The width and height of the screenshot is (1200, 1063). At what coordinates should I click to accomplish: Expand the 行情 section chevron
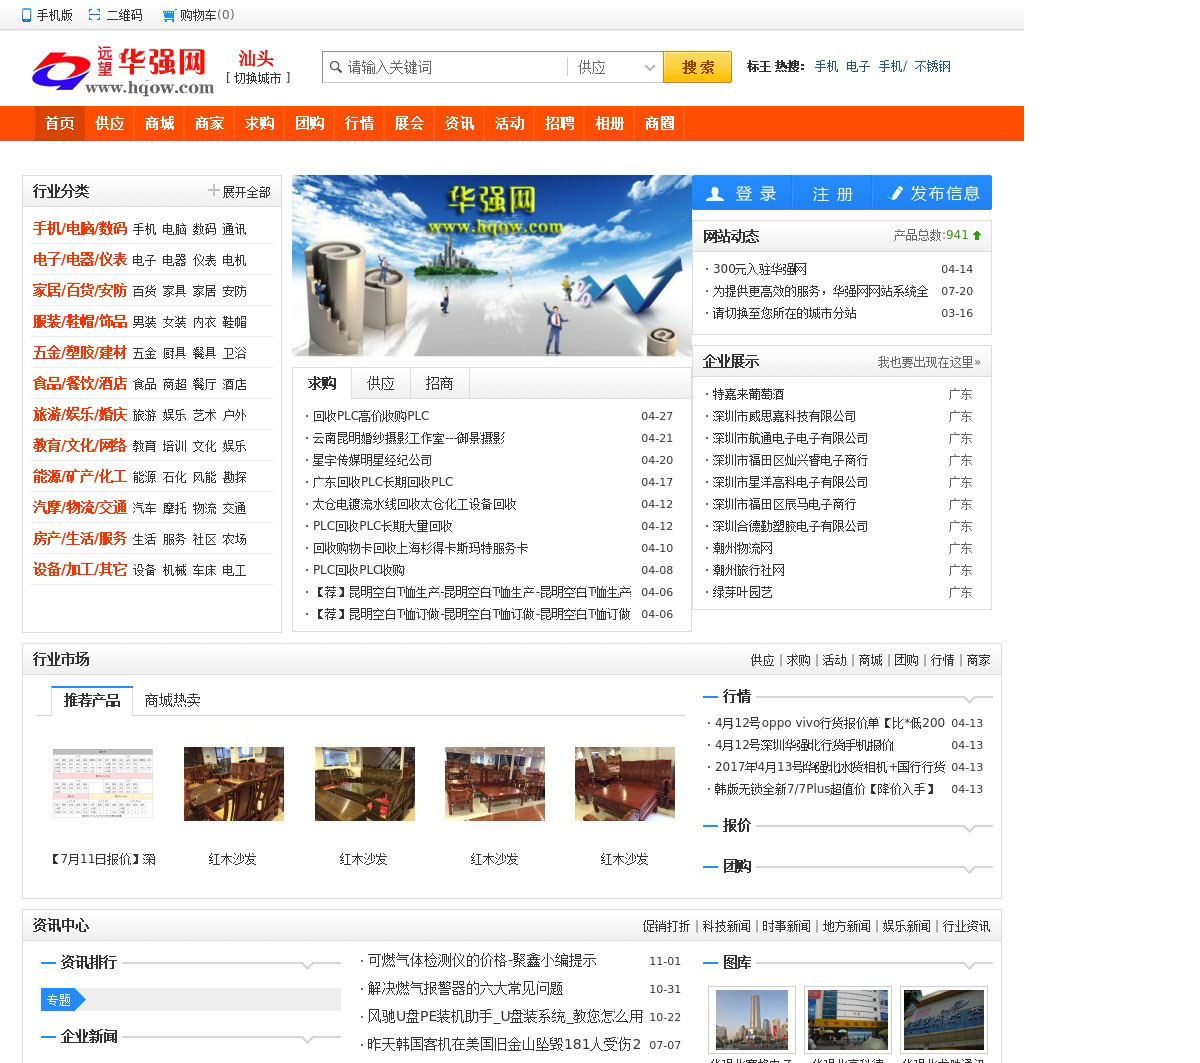tap(969, 698)
